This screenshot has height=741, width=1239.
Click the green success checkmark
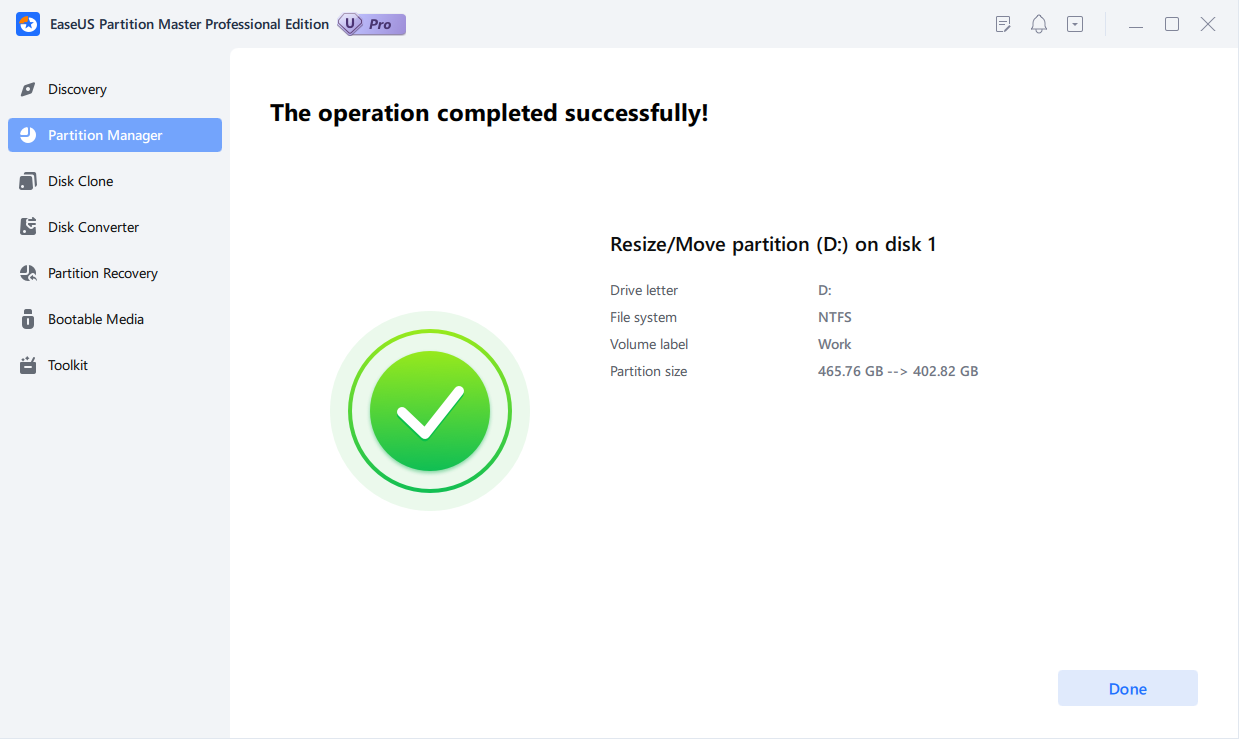[429, 411]
